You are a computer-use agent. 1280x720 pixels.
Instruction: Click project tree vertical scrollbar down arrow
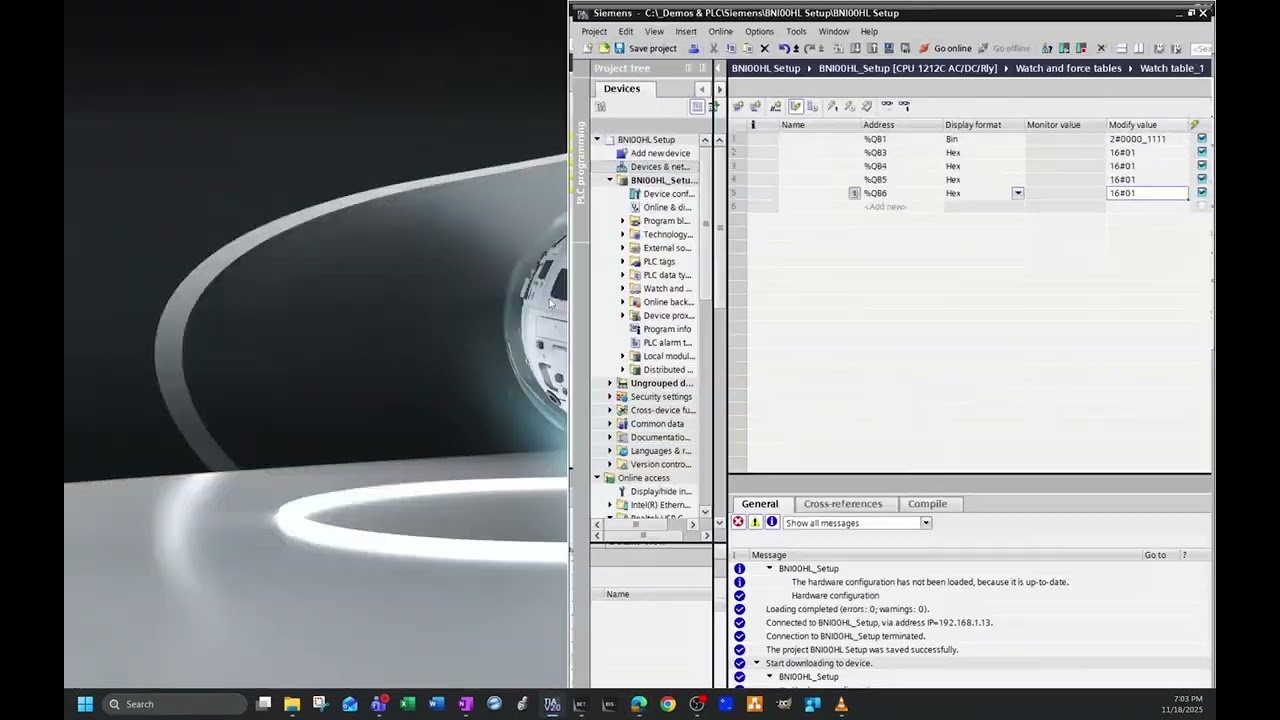click(x=705, y=512)
